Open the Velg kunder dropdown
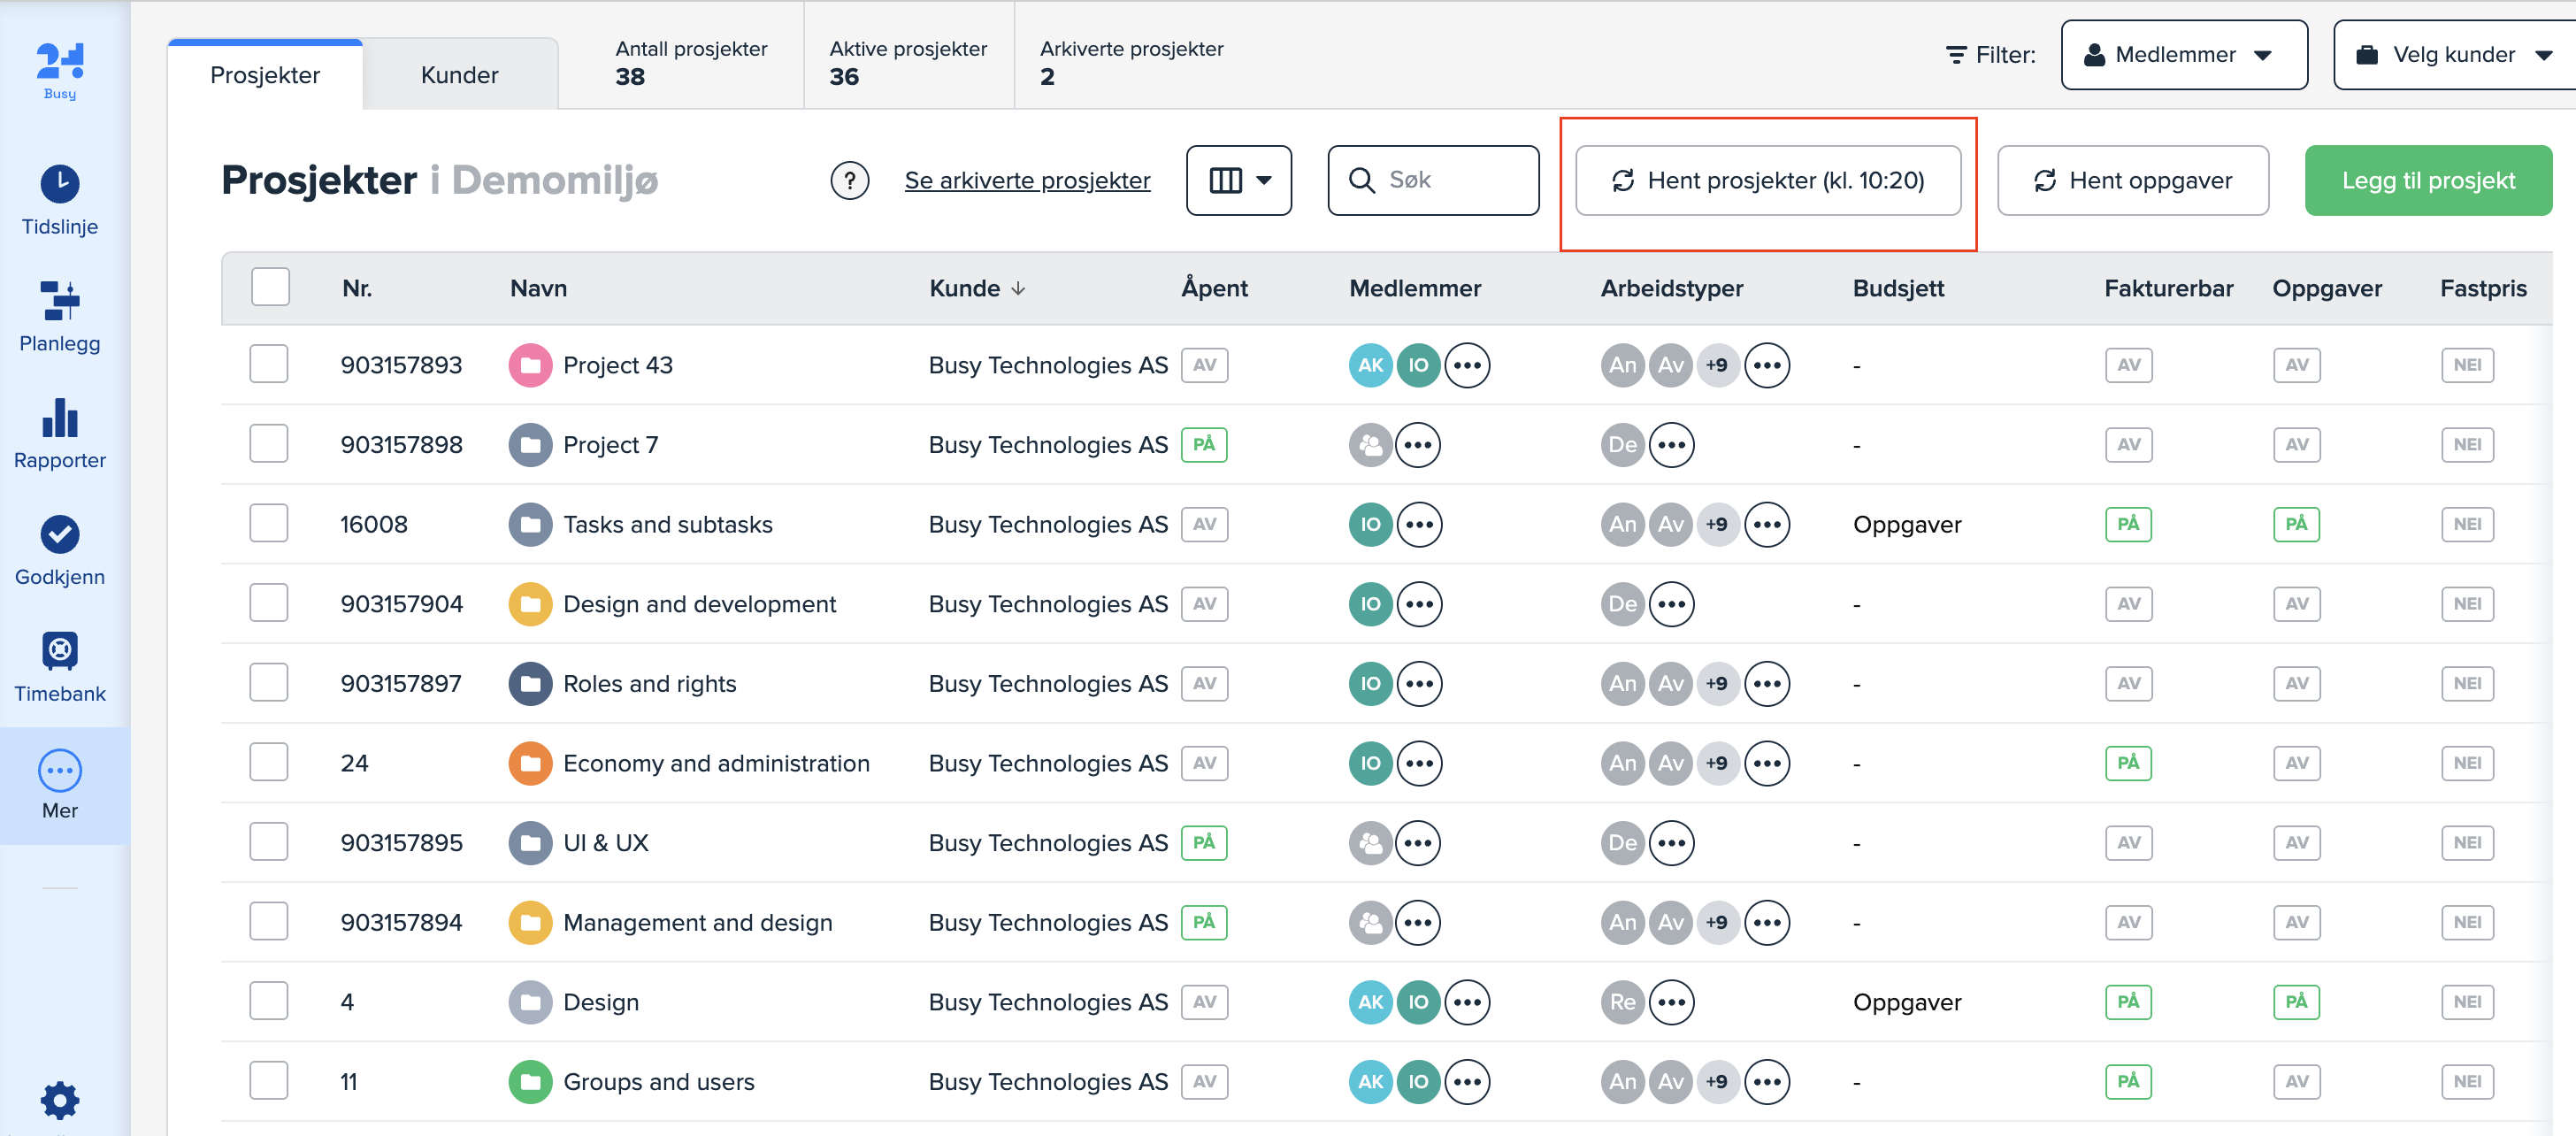2576x1136 pixels. coord(2454,55)
